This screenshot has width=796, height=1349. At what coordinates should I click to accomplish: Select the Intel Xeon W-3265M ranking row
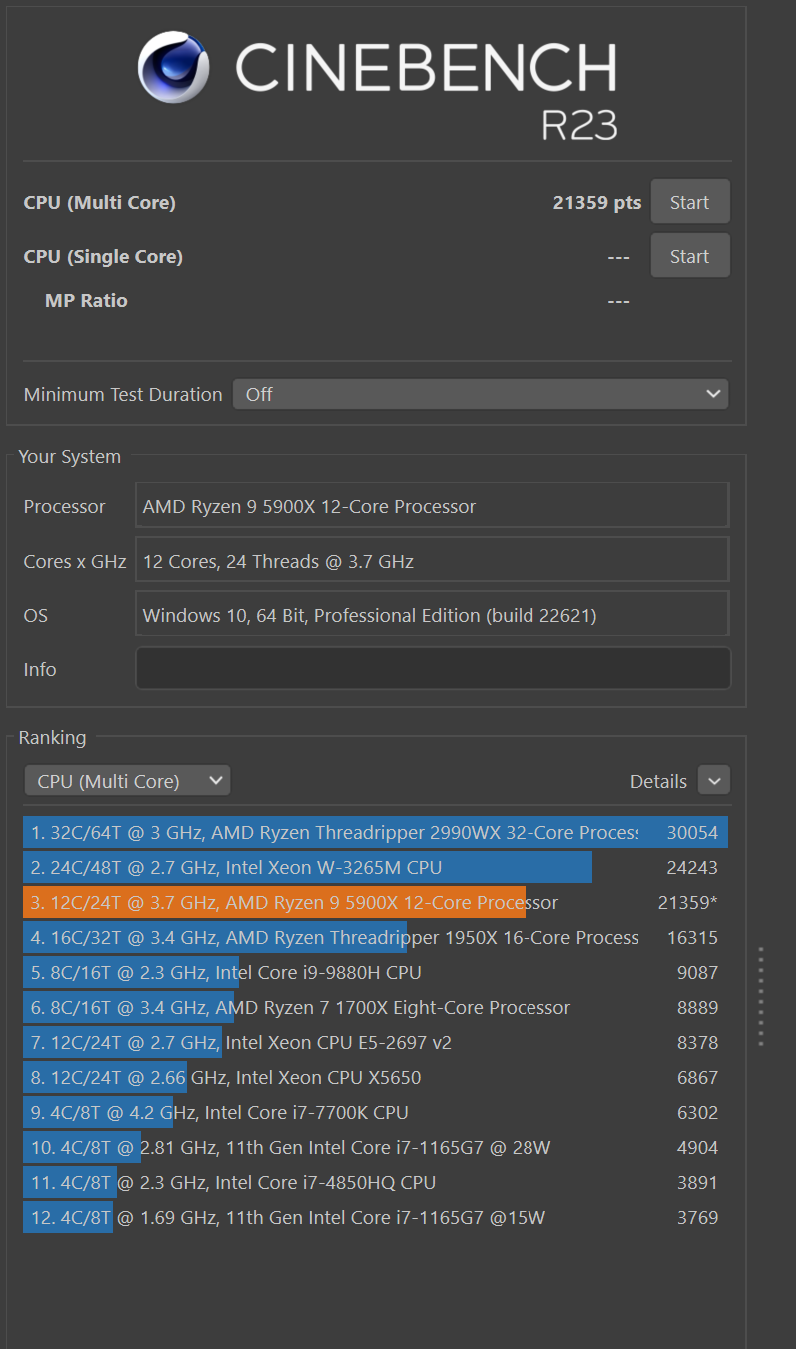point(375,868)
